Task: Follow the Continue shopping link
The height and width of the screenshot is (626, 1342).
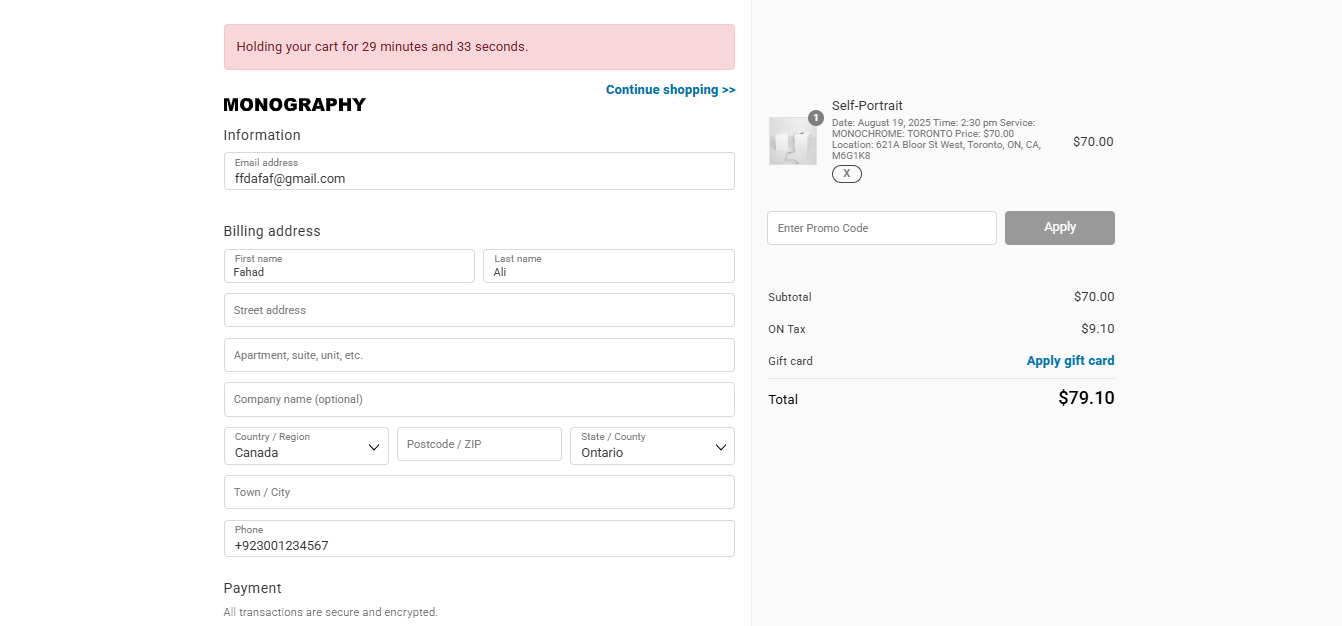Action: click(x=670, y=90)
